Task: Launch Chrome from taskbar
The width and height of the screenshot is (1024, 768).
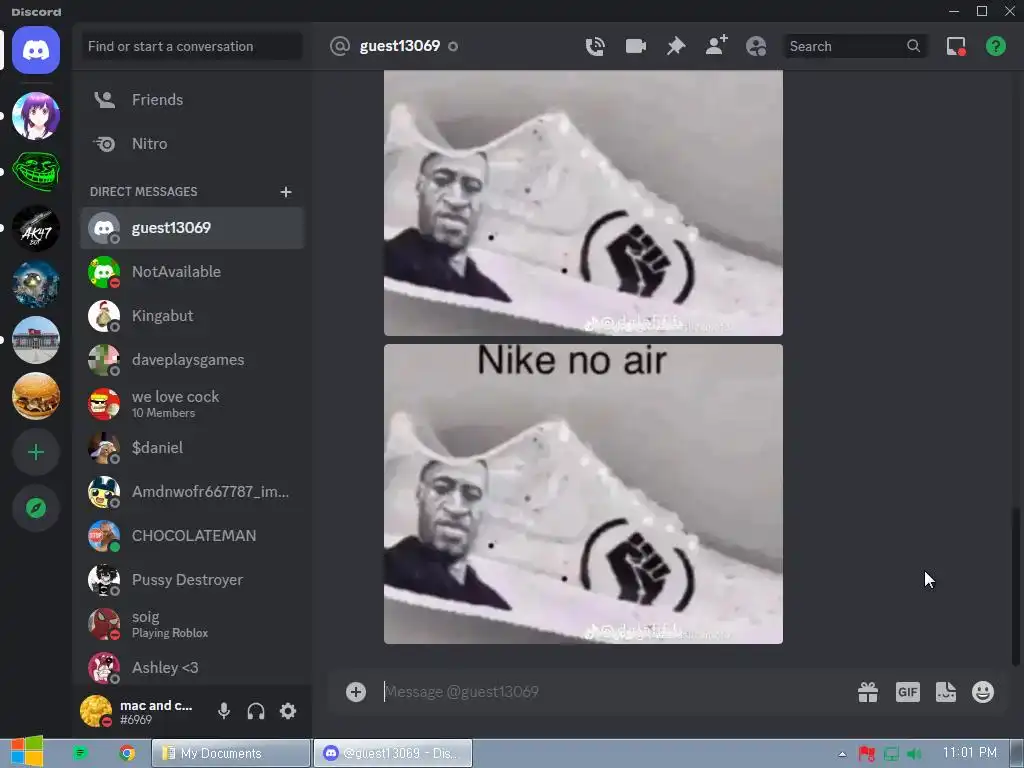Action: (x=127, y=753)
